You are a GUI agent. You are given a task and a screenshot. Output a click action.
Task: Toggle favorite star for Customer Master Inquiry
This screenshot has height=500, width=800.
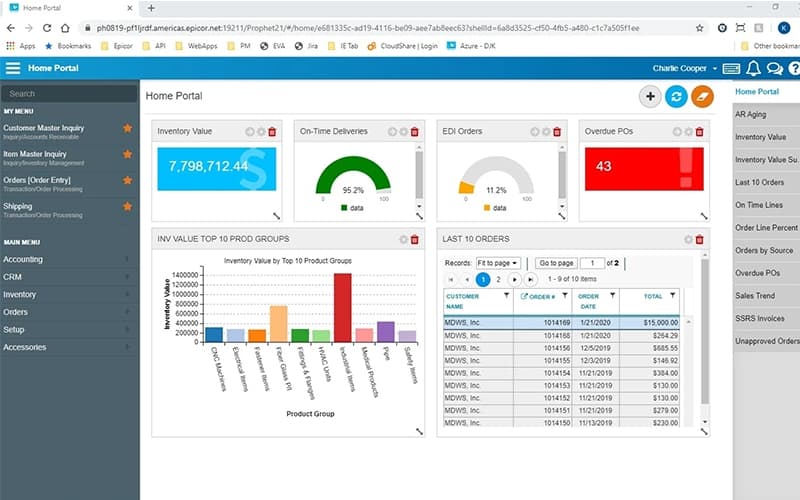point(127,129)
